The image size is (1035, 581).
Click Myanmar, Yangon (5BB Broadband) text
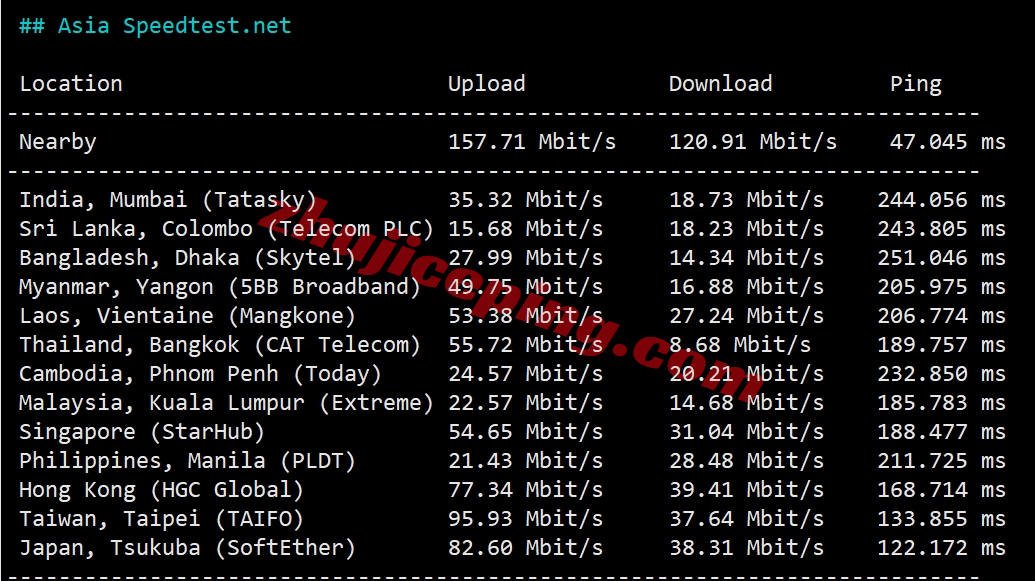point(219,287)
